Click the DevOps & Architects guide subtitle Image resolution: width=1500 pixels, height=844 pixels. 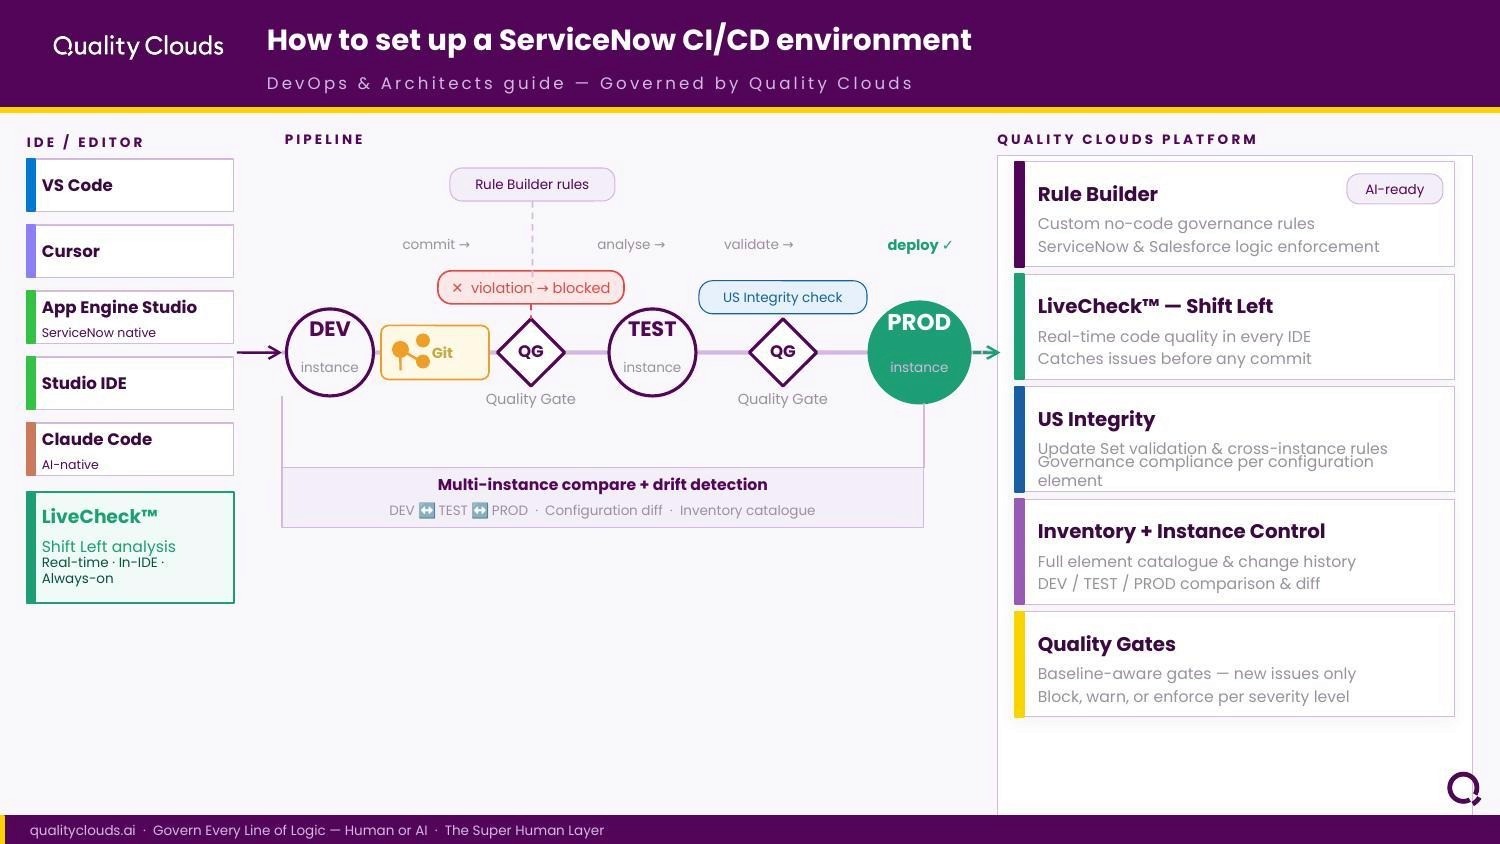click(x=589, y=83)
